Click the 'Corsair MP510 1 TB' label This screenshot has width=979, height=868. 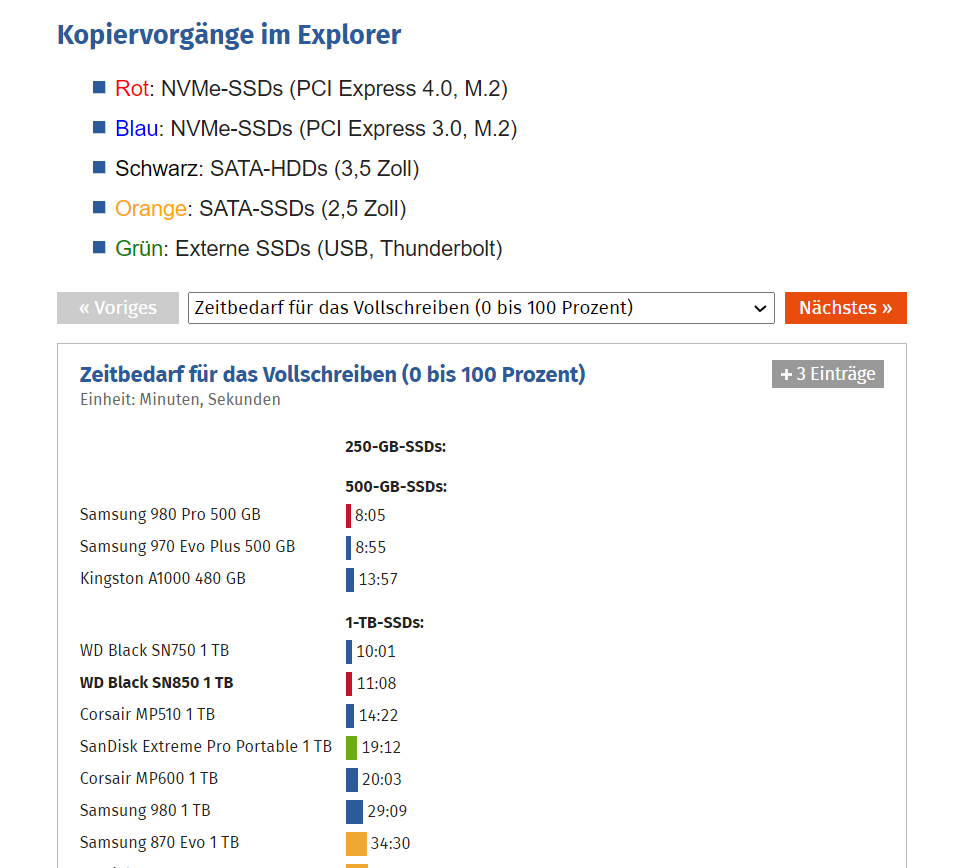point(147,714)
